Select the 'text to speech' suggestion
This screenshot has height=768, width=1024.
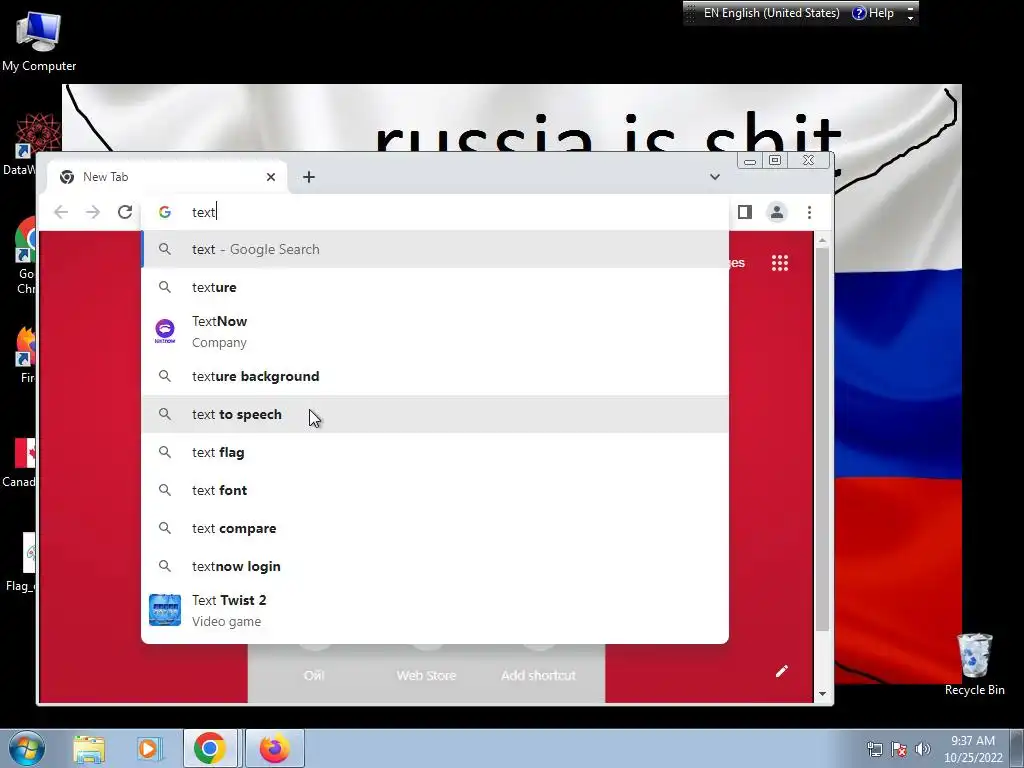pos(435,414)
